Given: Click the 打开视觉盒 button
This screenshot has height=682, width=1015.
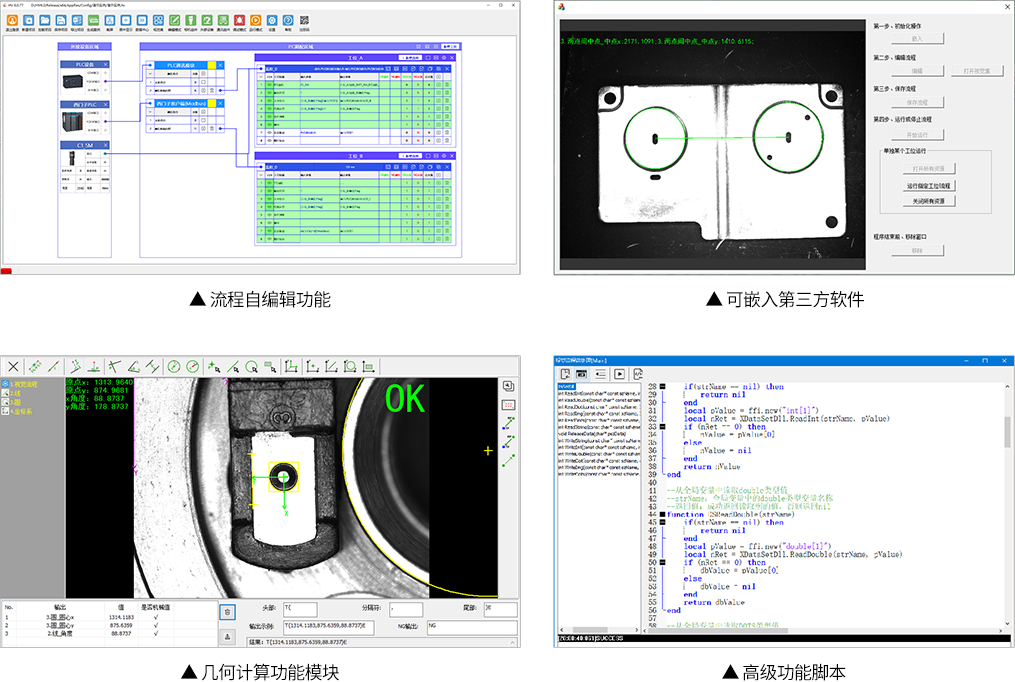Looking at the screenshot, I should click(977, 71).
